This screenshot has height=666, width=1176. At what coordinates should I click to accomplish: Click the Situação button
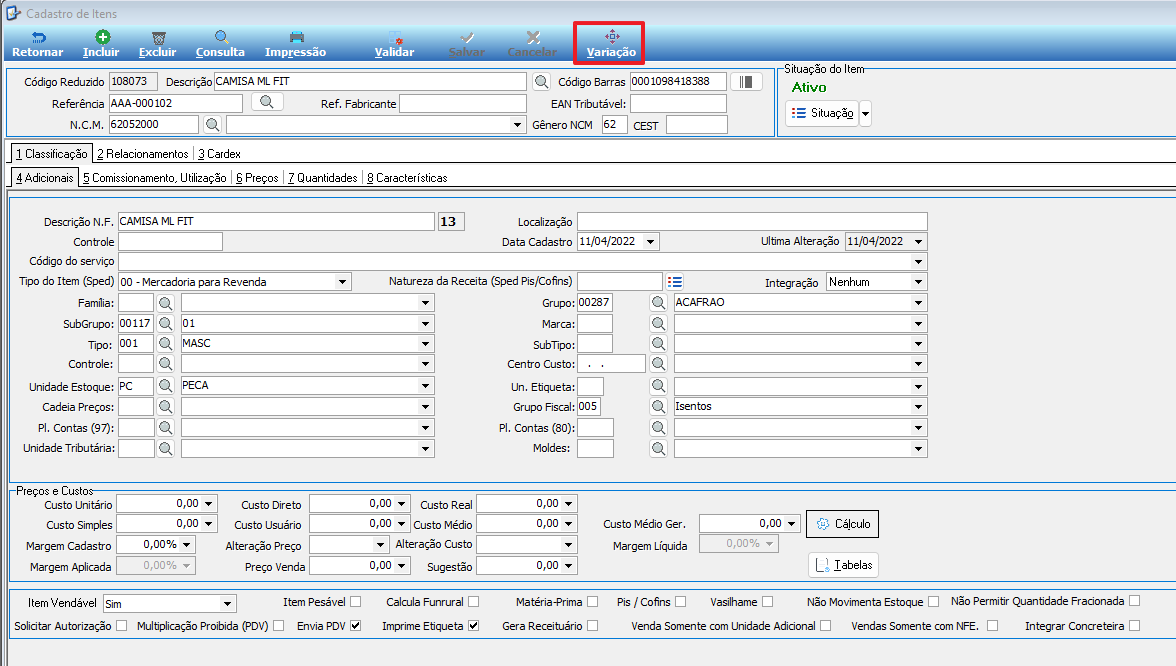[822, 113]
